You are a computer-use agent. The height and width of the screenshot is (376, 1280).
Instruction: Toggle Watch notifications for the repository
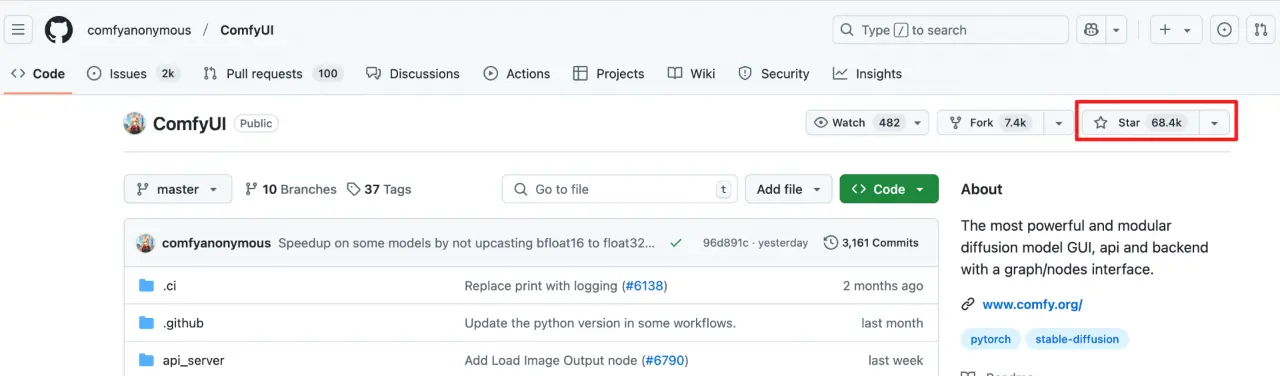(x=857, y=123)
